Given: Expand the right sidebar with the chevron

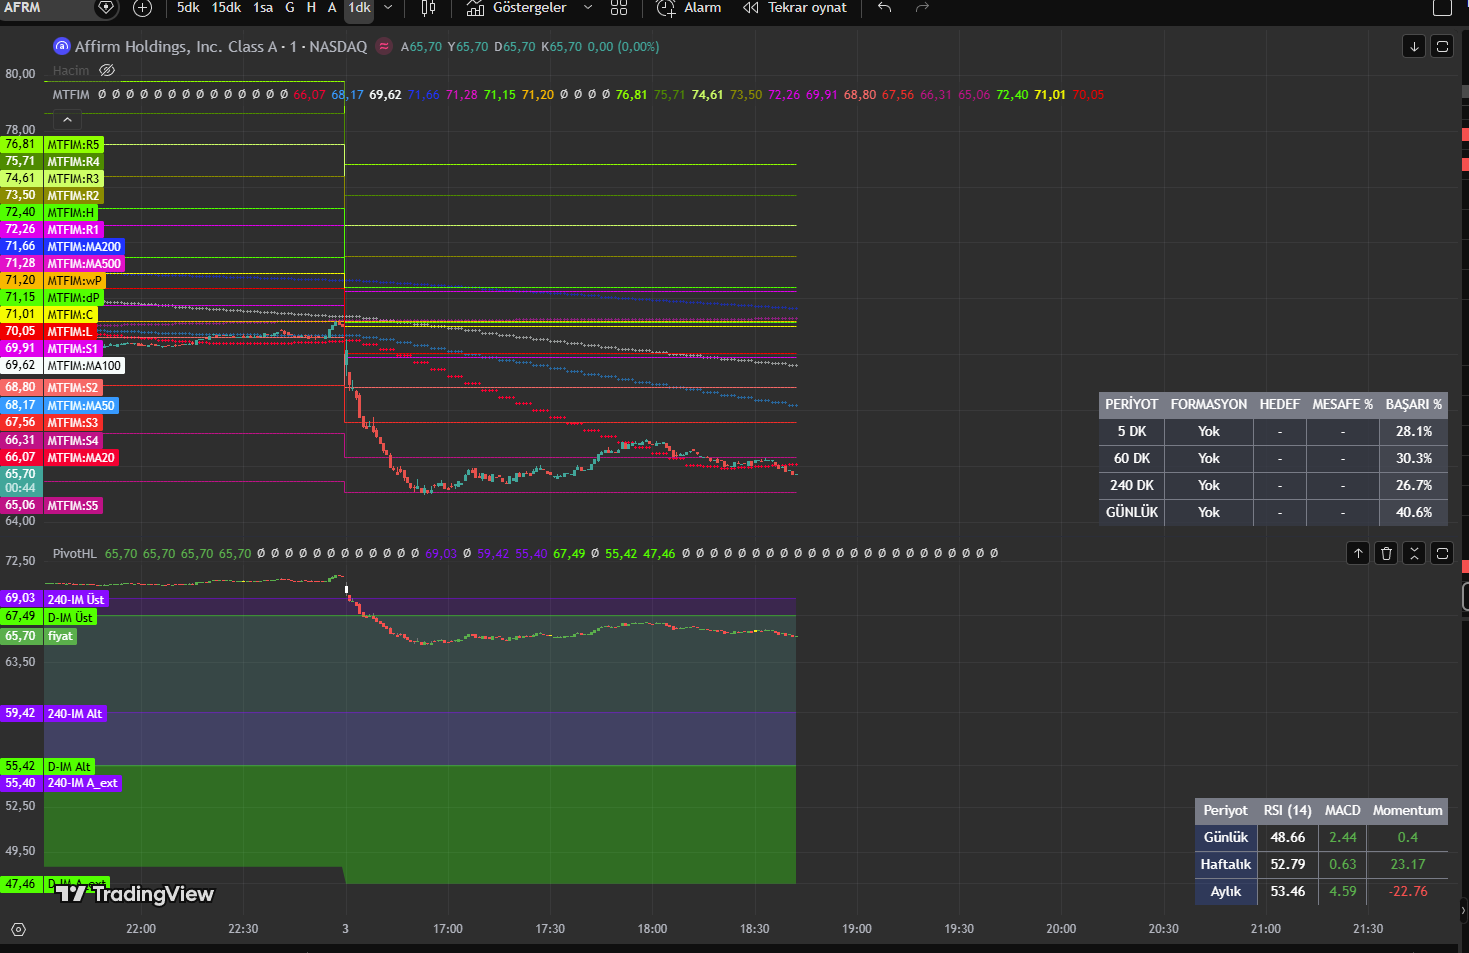Looking at the screenshot, I should click(x=1463, y=910).
